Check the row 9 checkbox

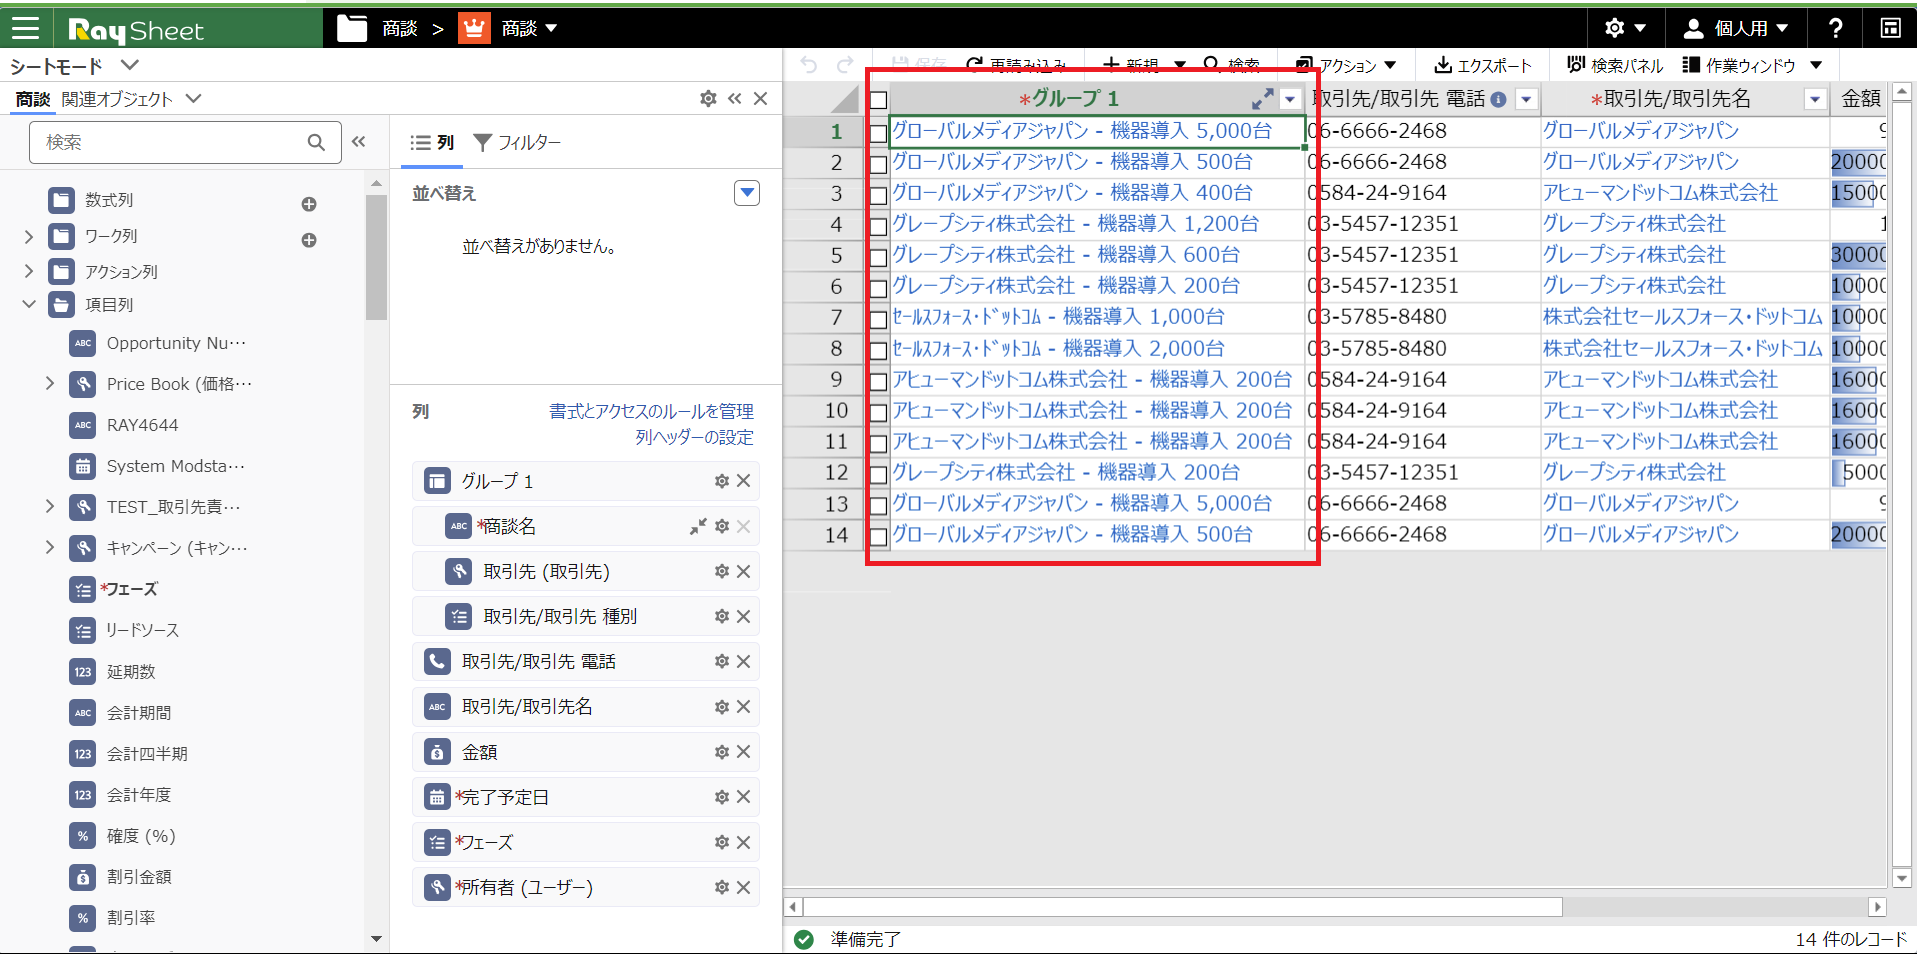878,381
